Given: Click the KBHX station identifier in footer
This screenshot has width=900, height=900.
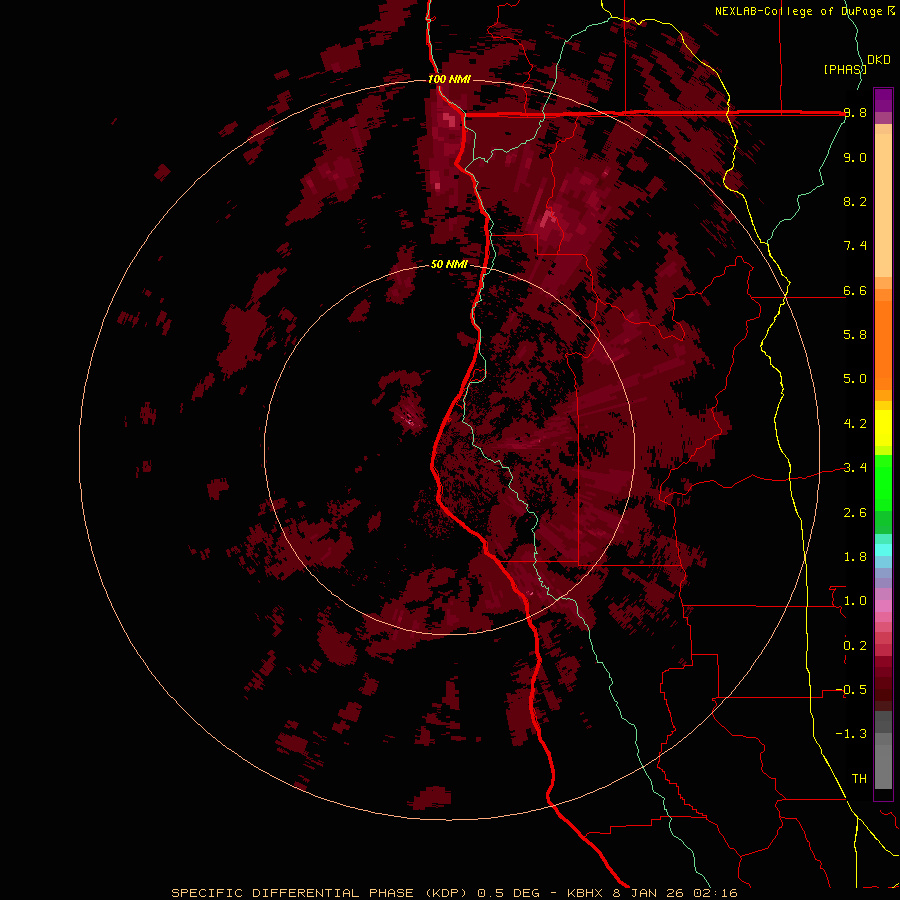Looking at the screenshot, I should click(586, 893).
